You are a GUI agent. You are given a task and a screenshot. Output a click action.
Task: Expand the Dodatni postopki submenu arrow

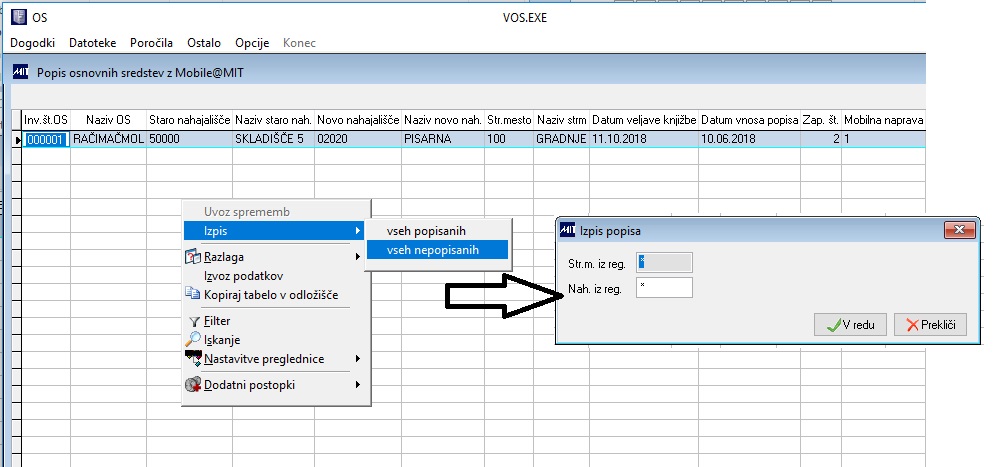click(358, 384)
